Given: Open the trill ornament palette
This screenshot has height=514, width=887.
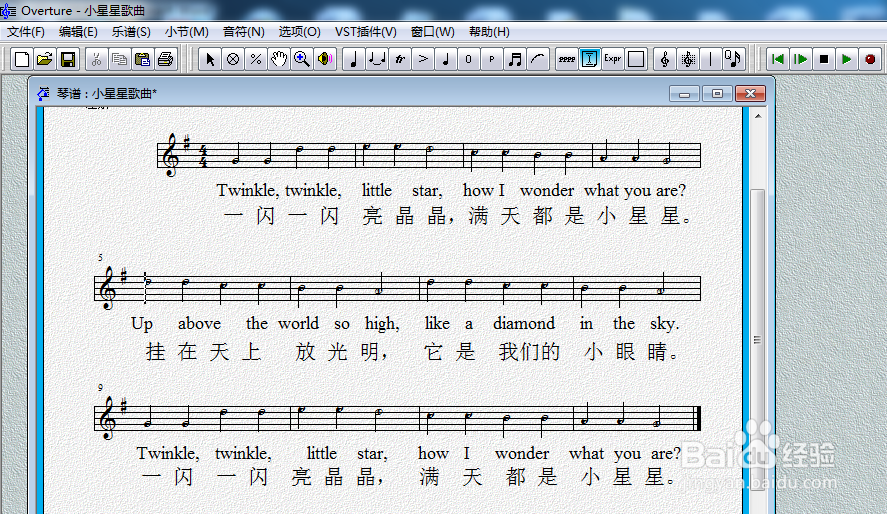Looking at the screenshot, I should (400, 59).
